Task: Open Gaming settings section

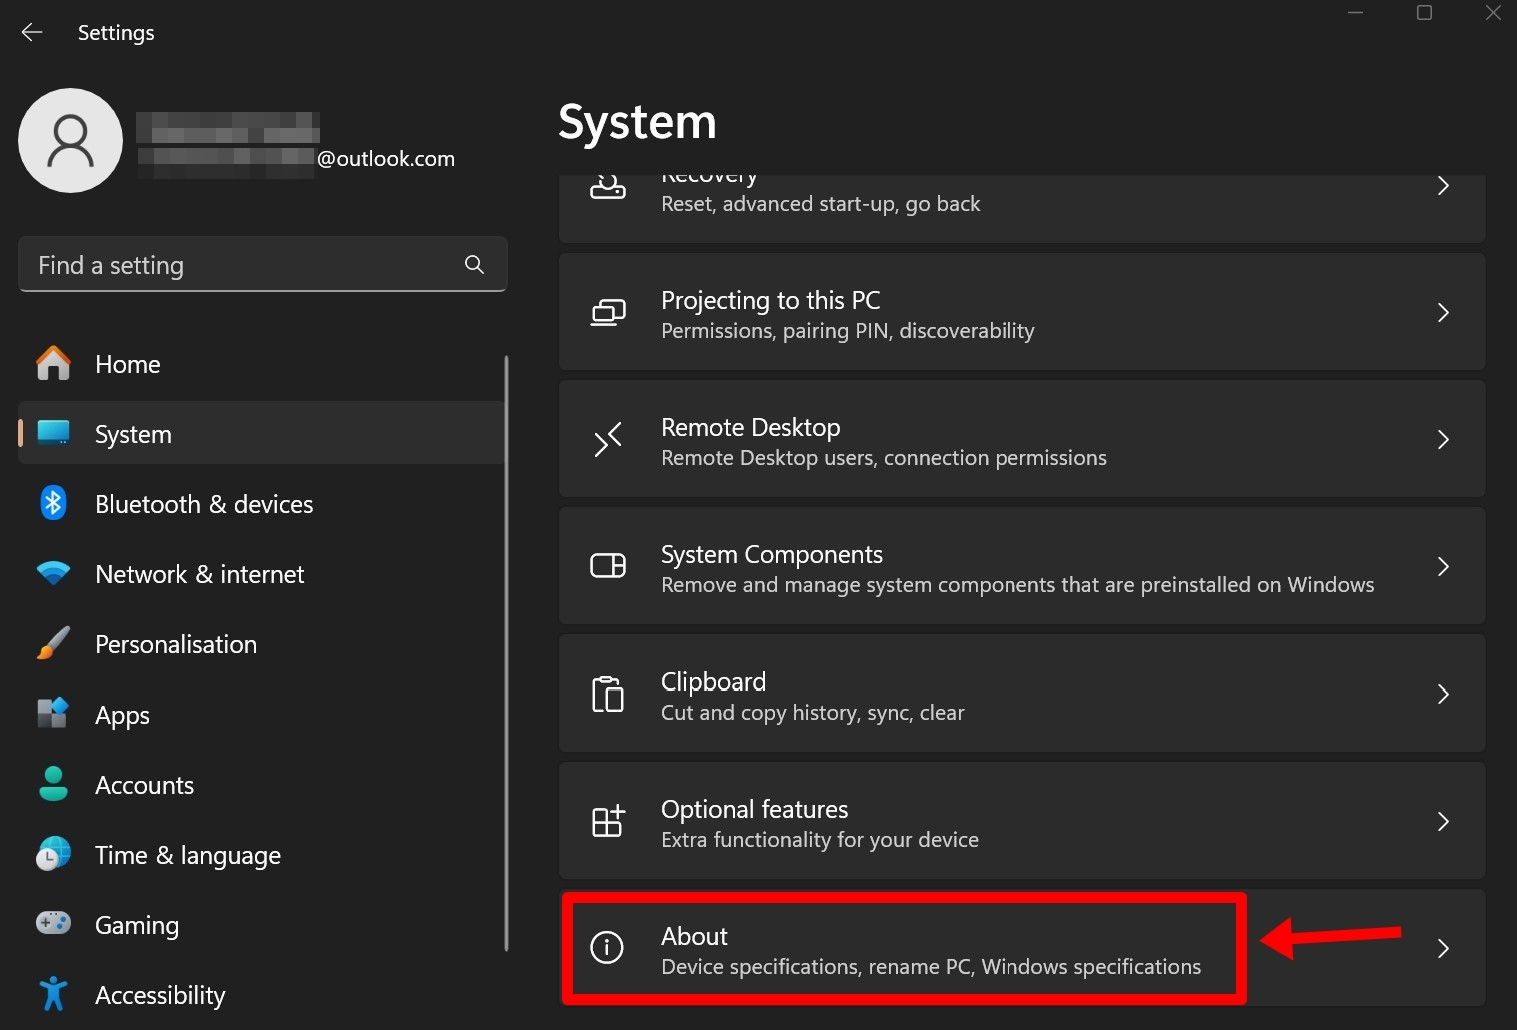Action: (261, 925)
